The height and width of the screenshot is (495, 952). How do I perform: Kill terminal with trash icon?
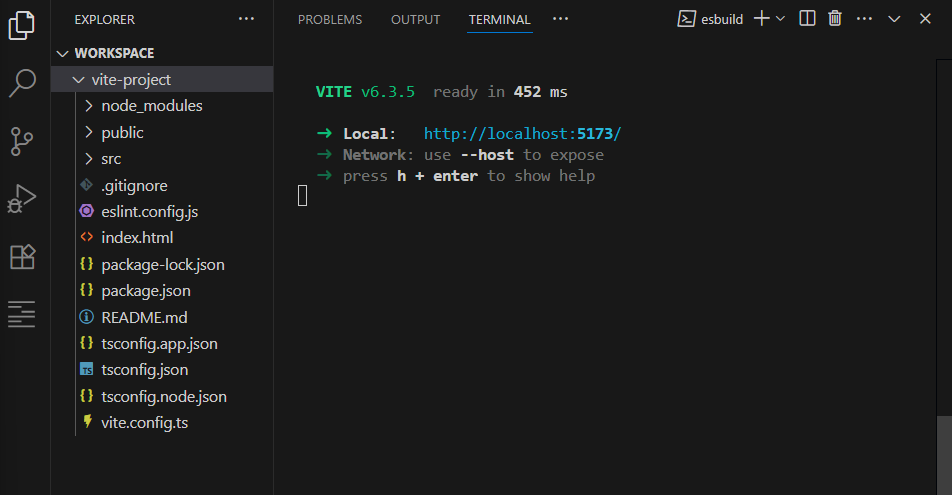click(835, 19)
